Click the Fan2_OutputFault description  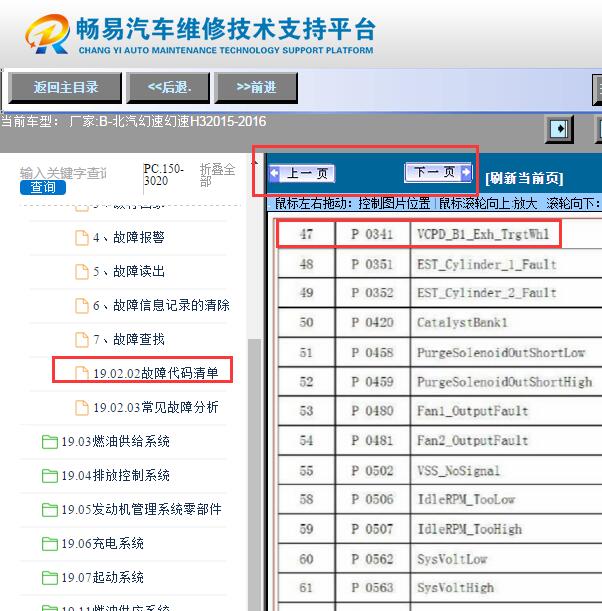coord(473,441)
